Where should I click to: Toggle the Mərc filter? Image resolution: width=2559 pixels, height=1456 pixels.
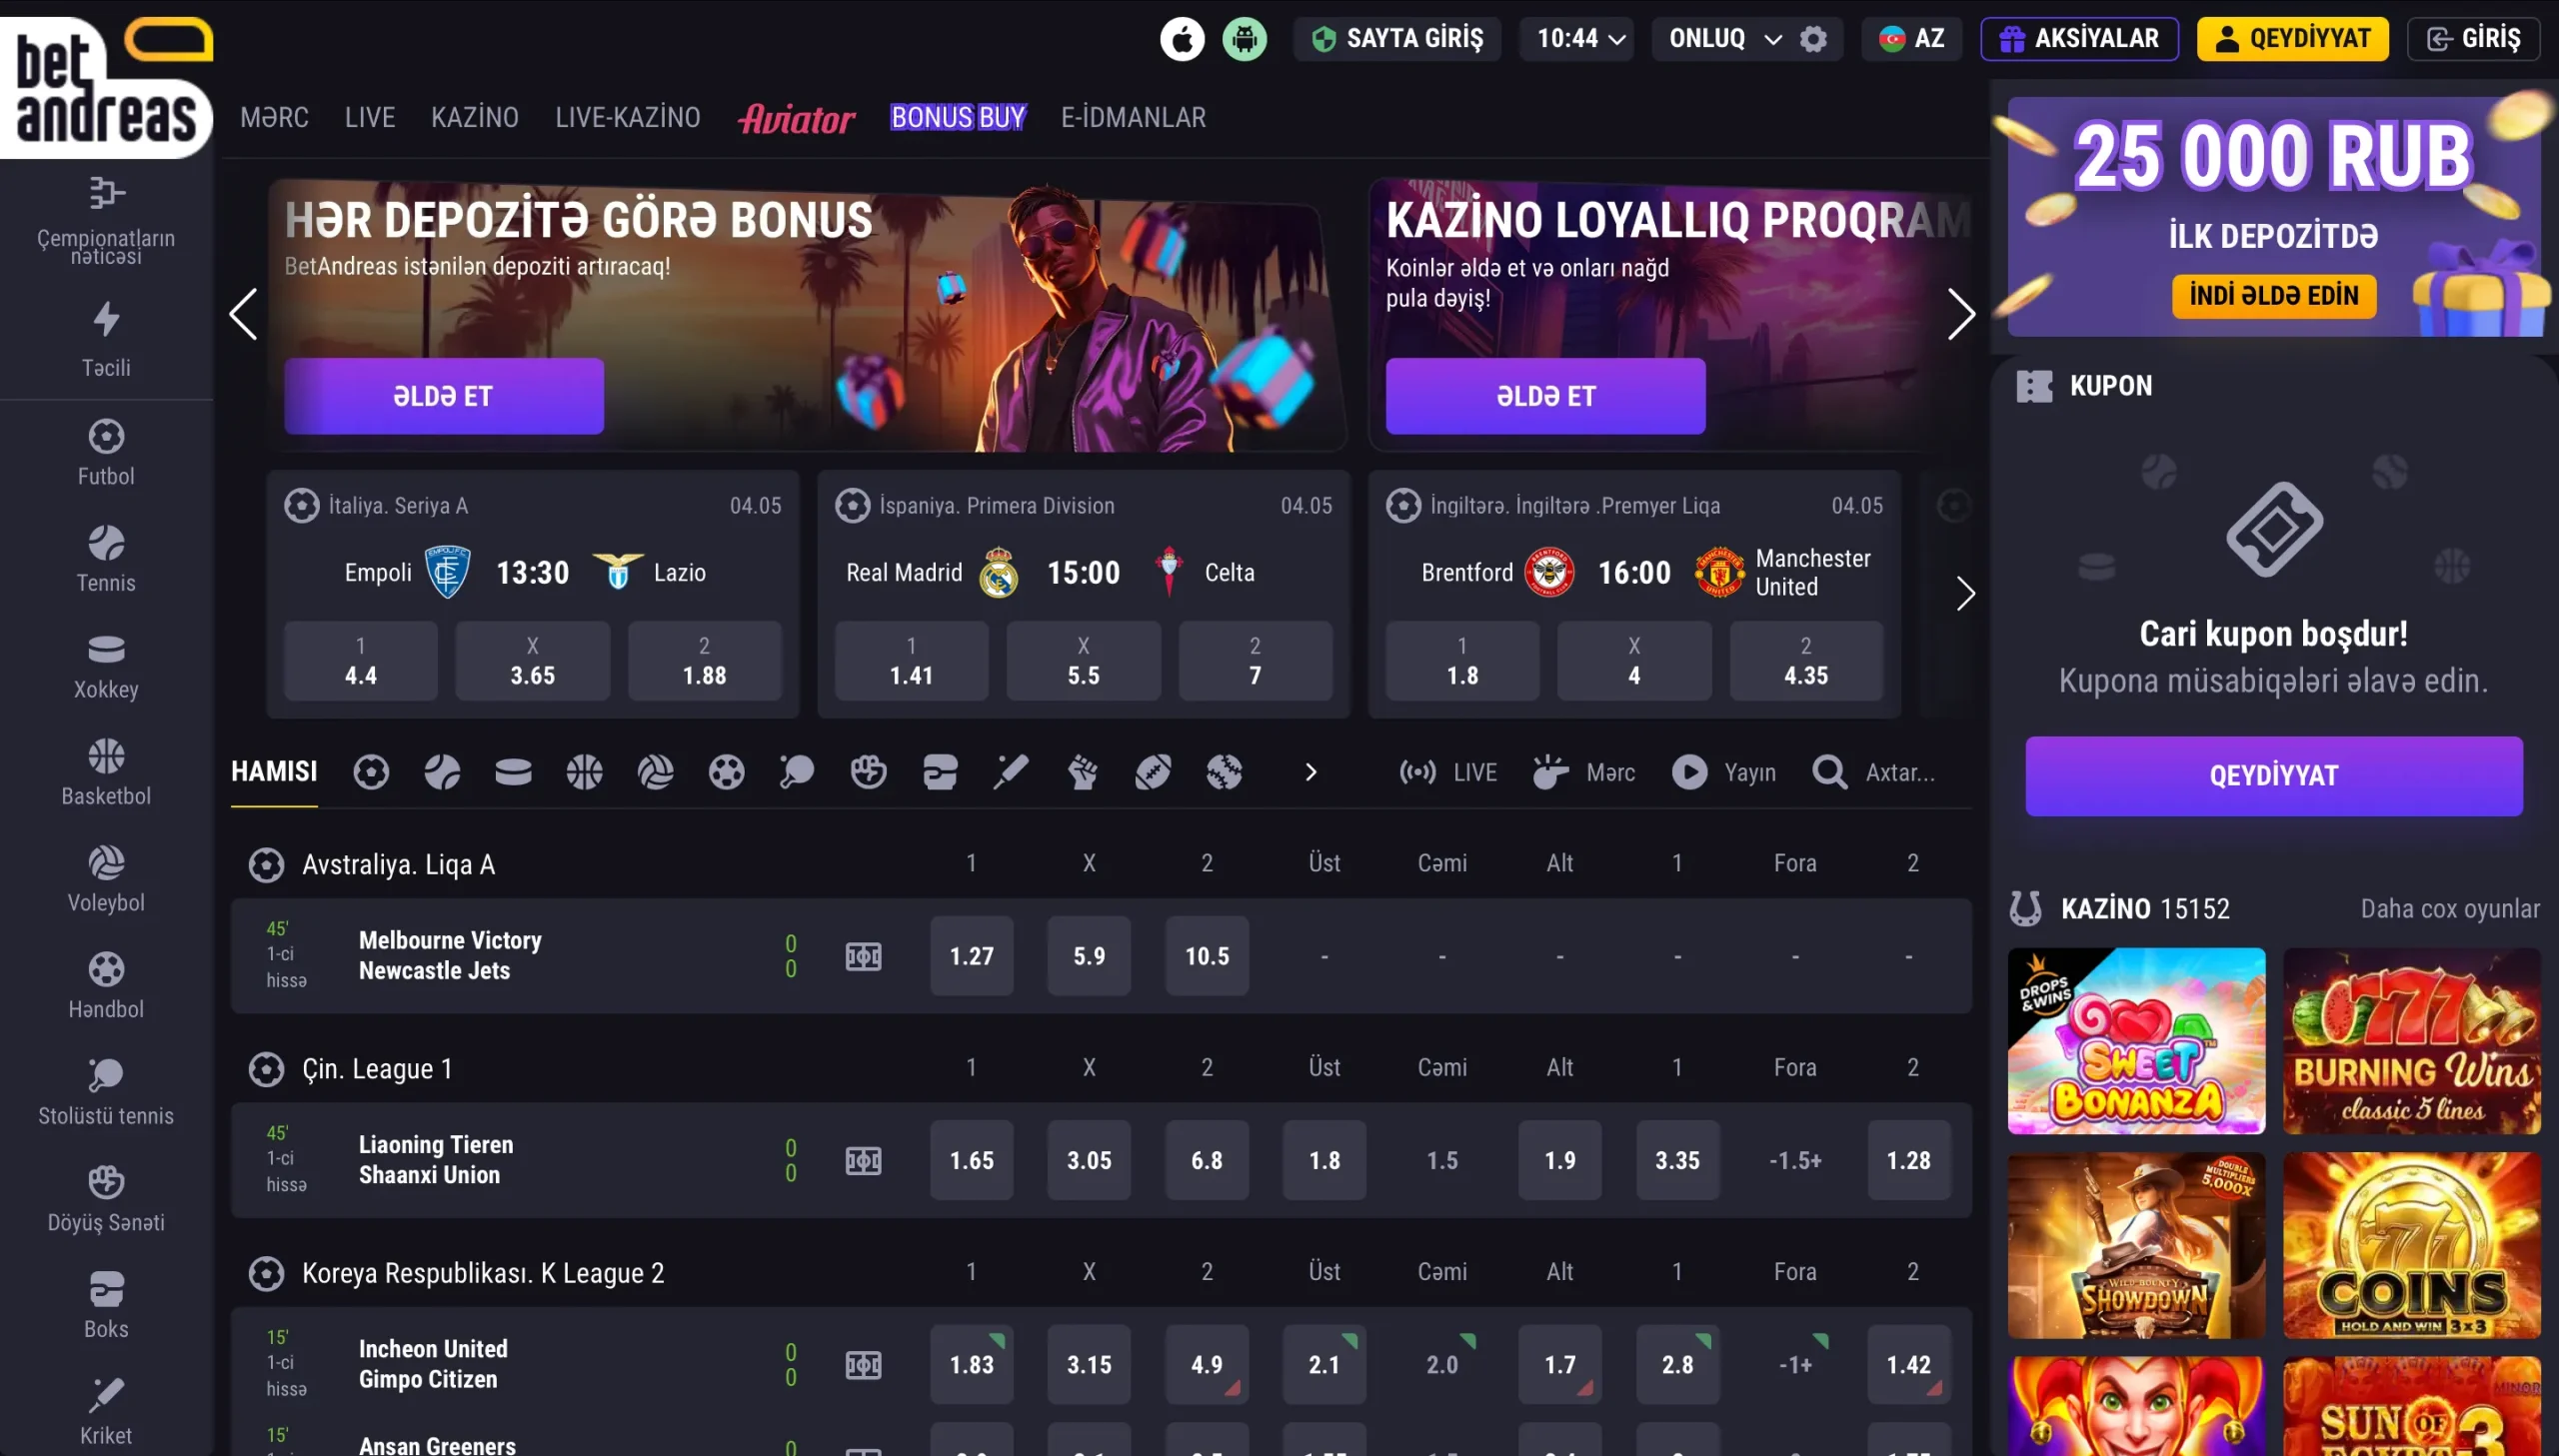[1584, 772]
